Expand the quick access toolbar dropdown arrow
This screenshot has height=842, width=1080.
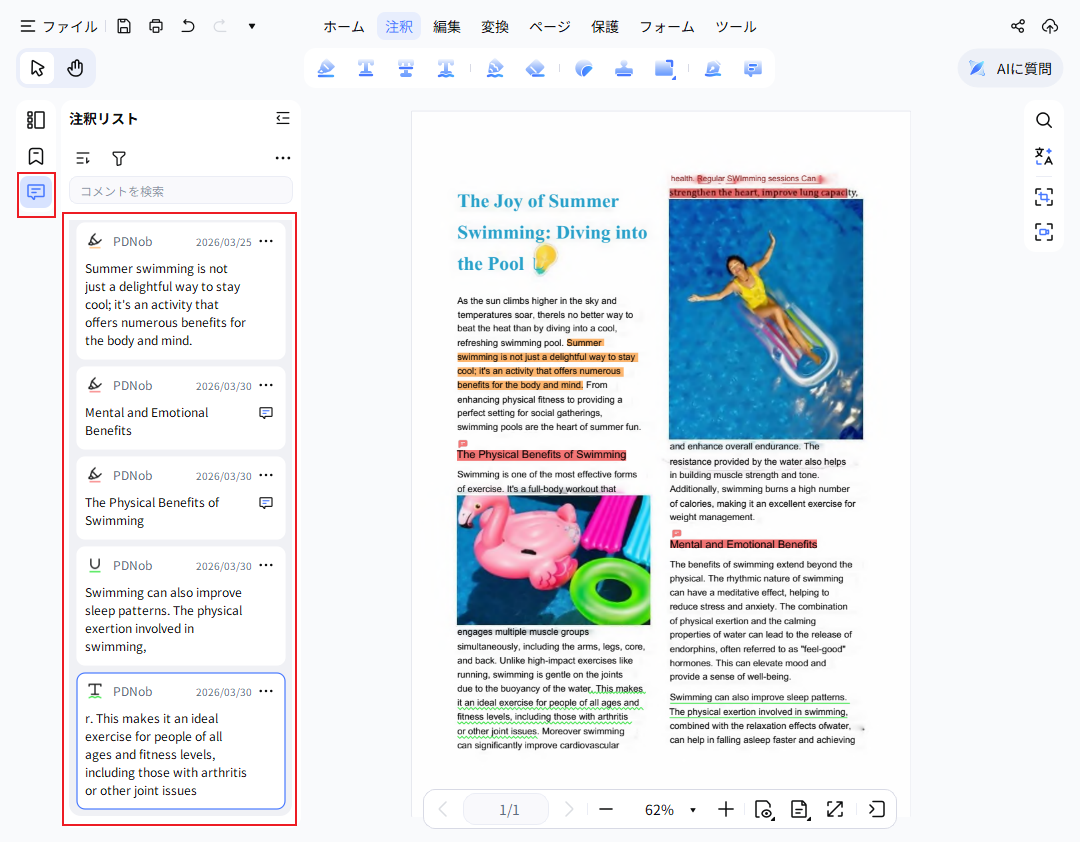(252, 26)
